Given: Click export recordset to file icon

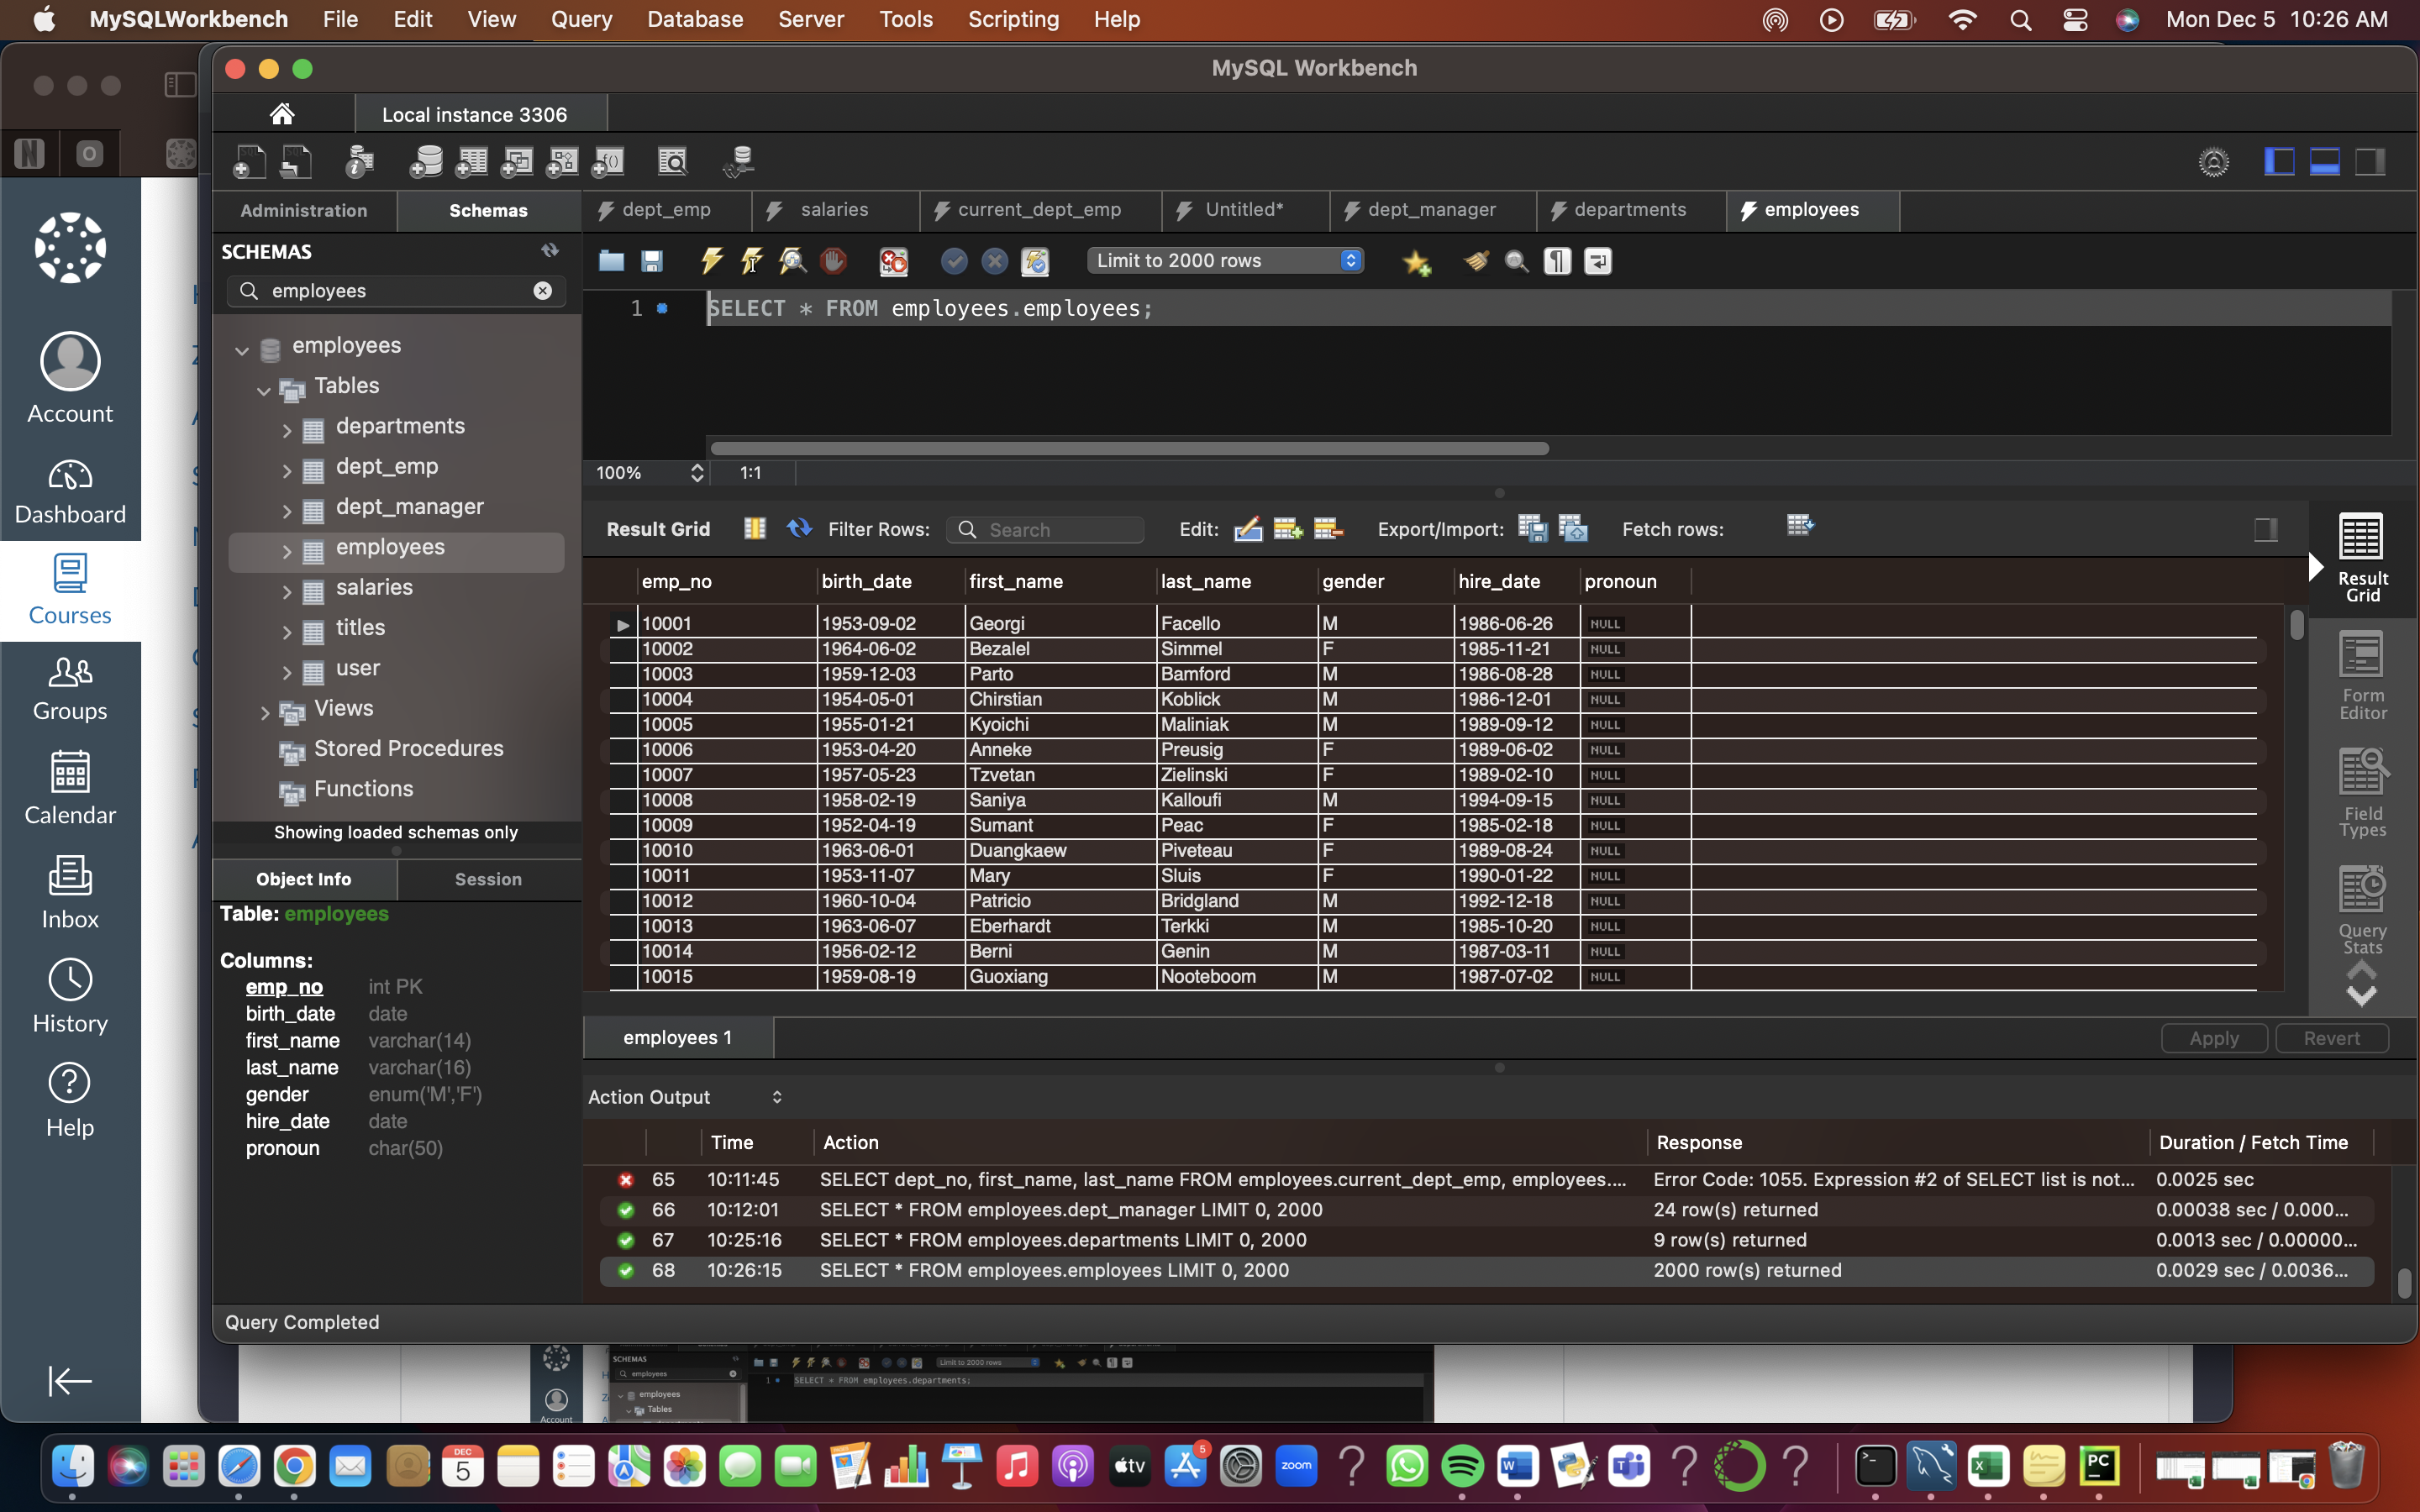Looking at the screenshot, I should tap(1531, 528).
